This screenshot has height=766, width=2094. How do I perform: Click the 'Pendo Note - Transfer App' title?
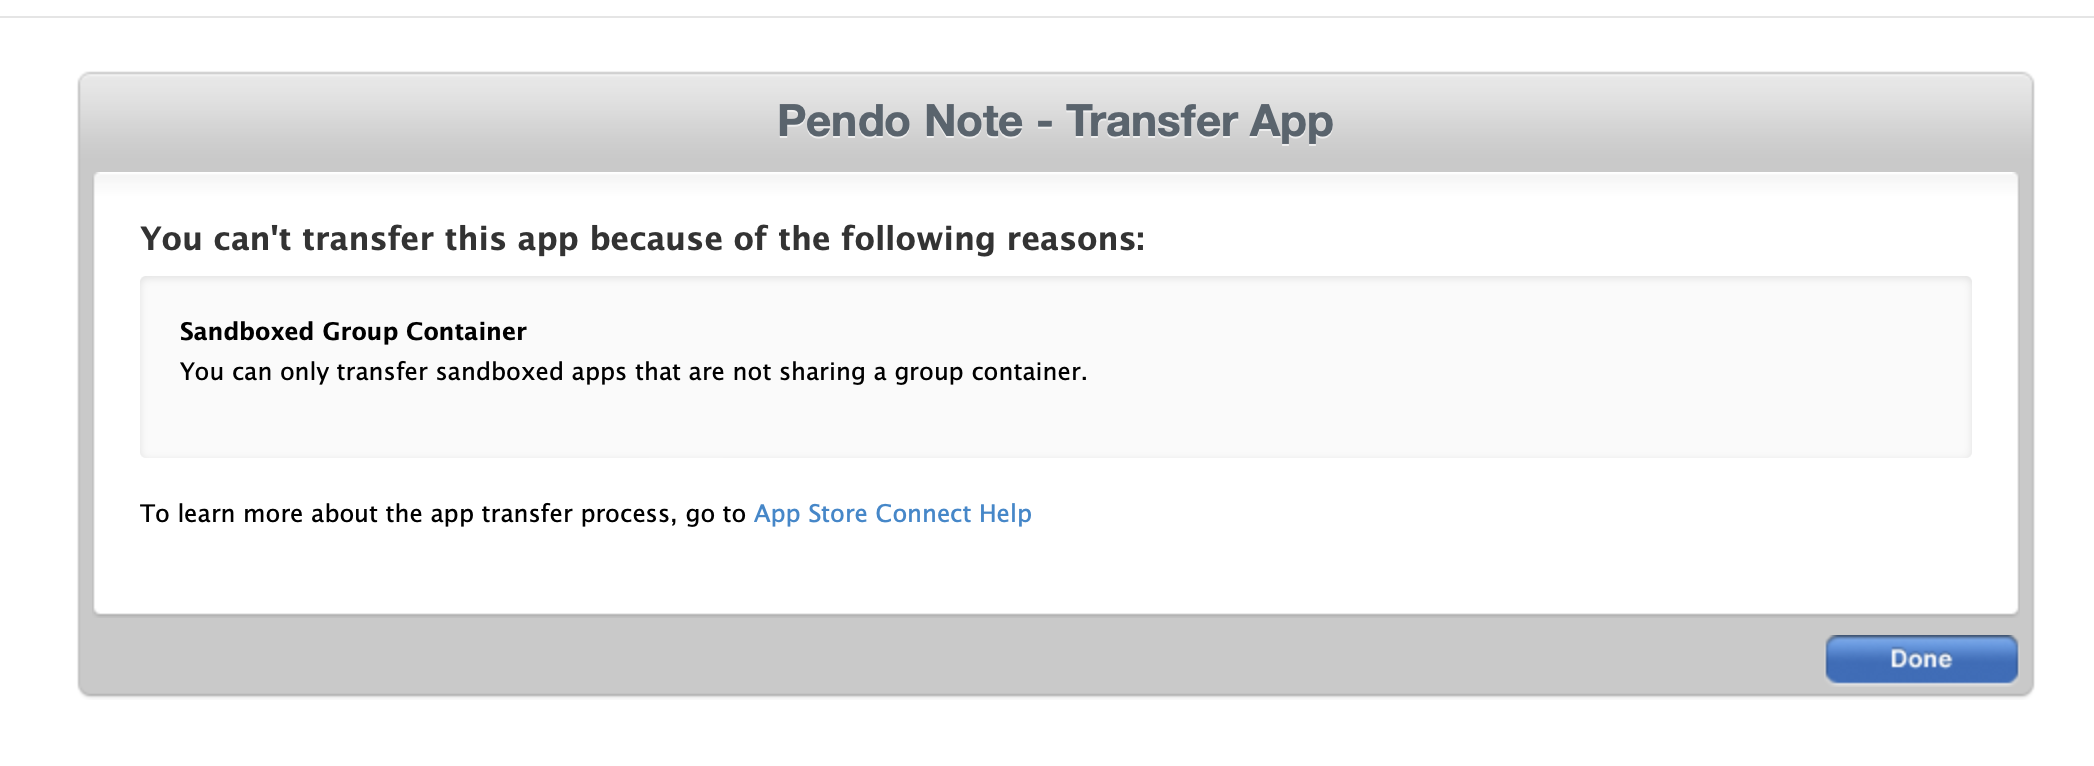pos(1054,121)
